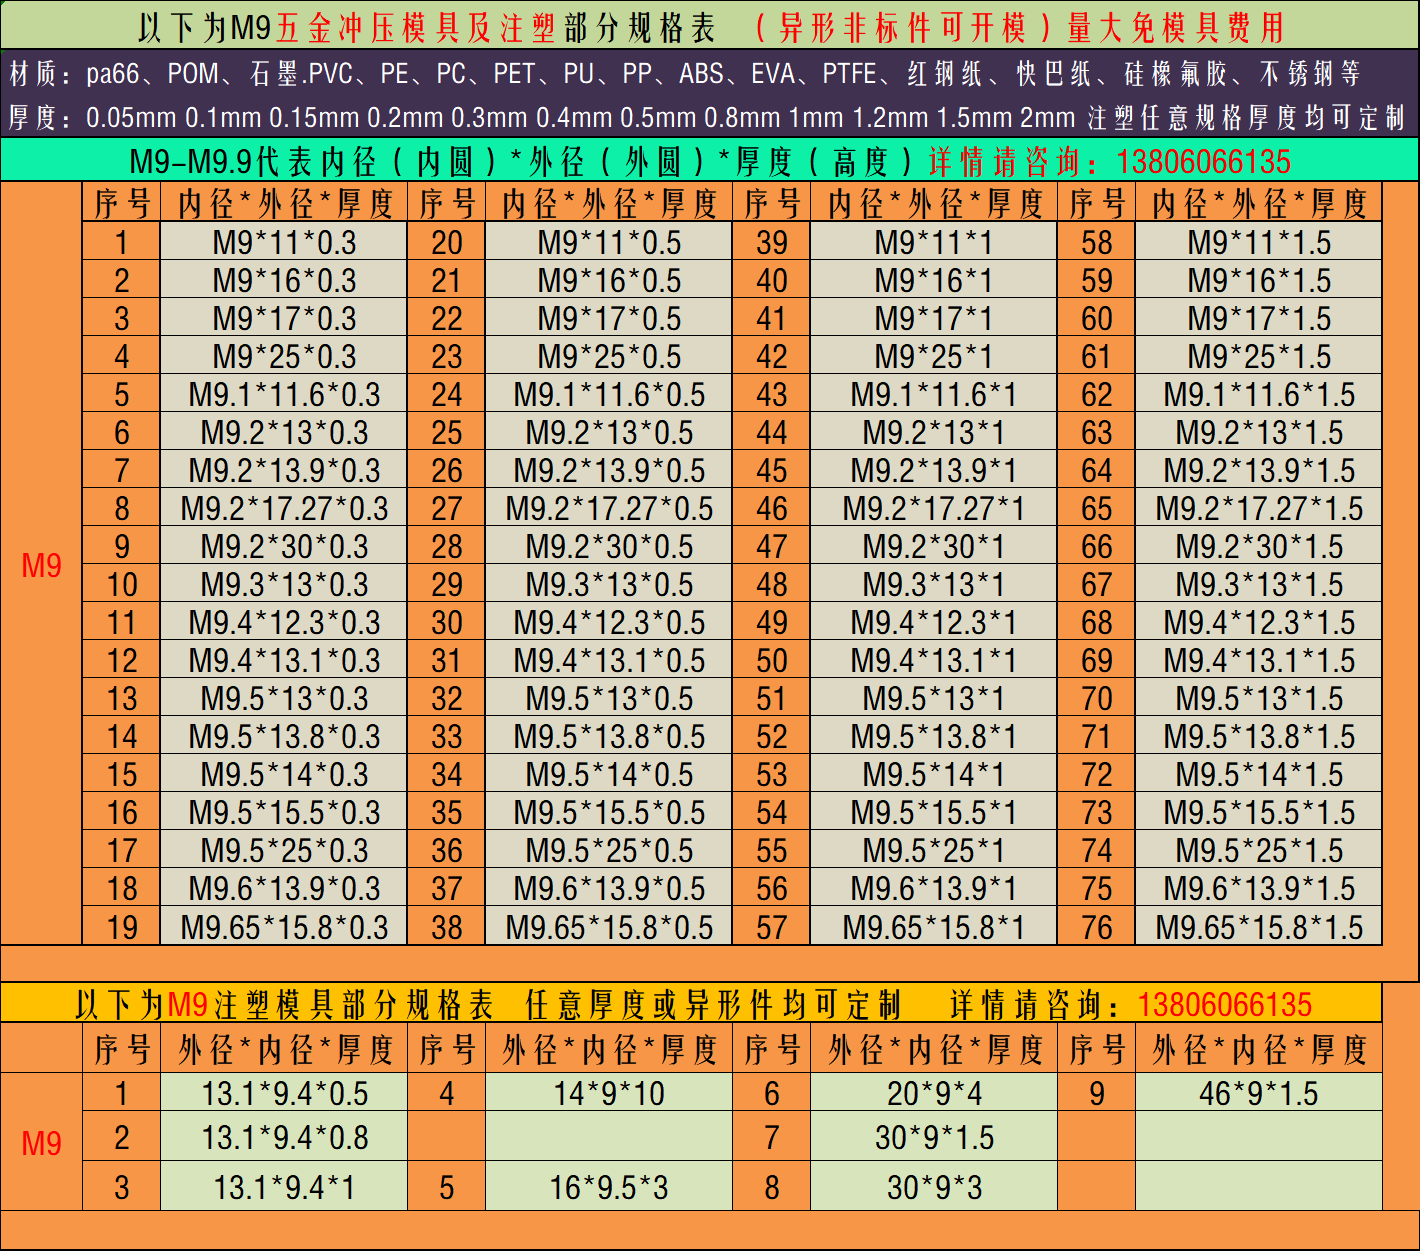Click the cell 16*9.5*3
This screenshot has width=1421, height=1251.
pyautogui.click(x=609, y=1186)
